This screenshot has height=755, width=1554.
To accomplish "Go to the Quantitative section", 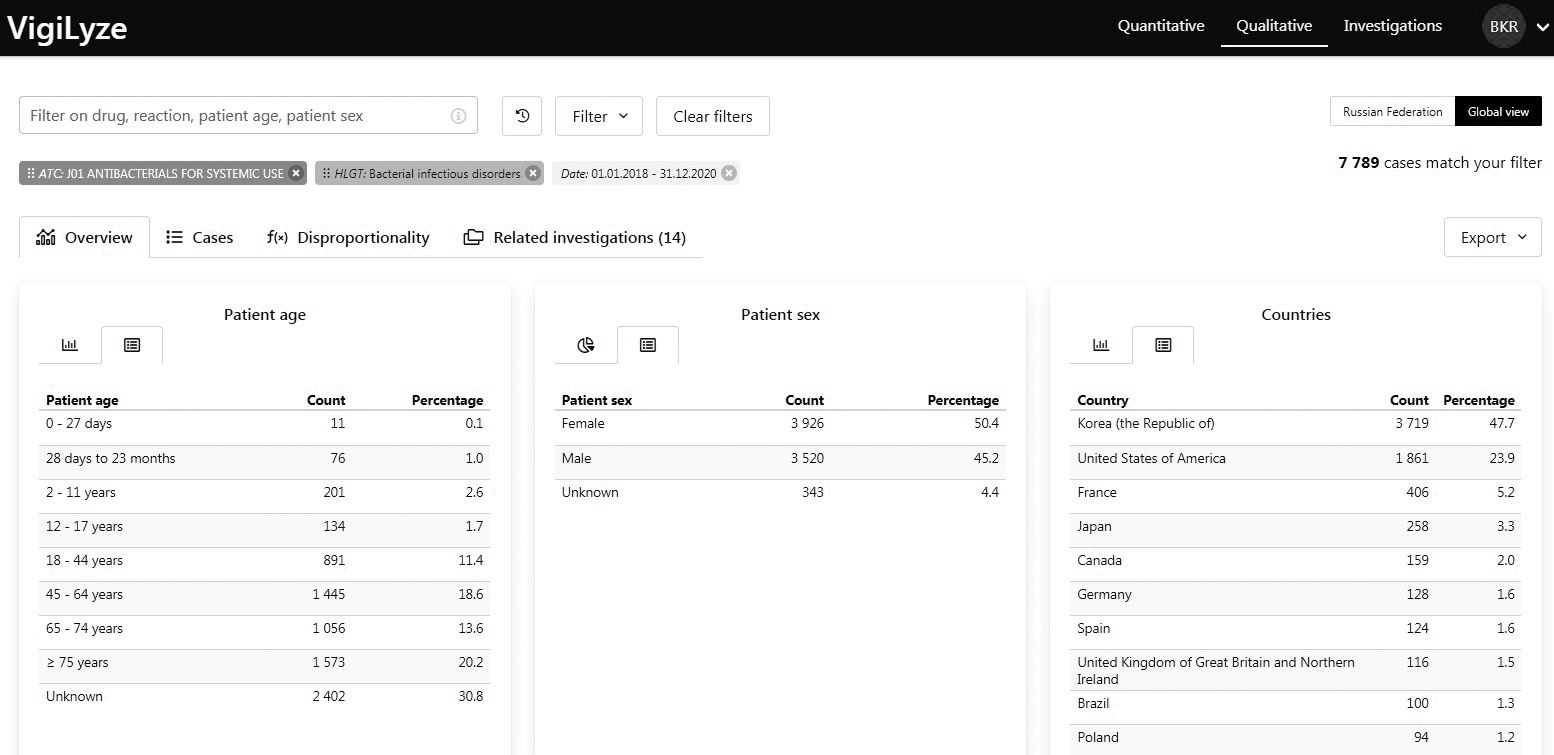I will pos(1160,26).
